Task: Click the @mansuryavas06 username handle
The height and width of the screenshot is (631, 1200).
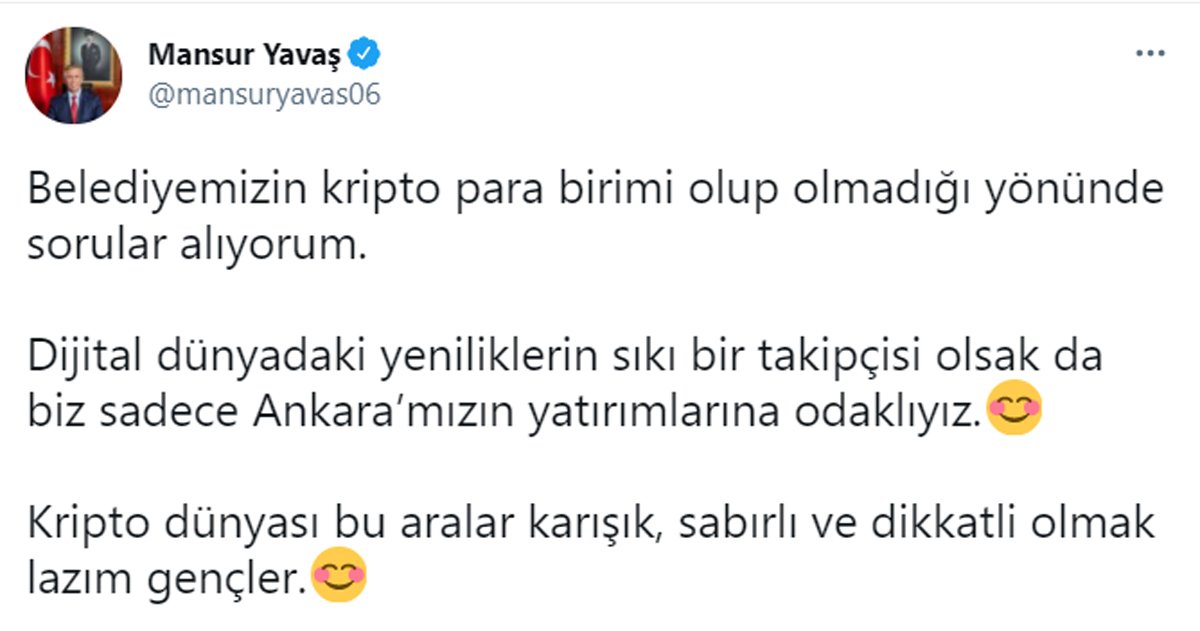Action: (265, 96)
